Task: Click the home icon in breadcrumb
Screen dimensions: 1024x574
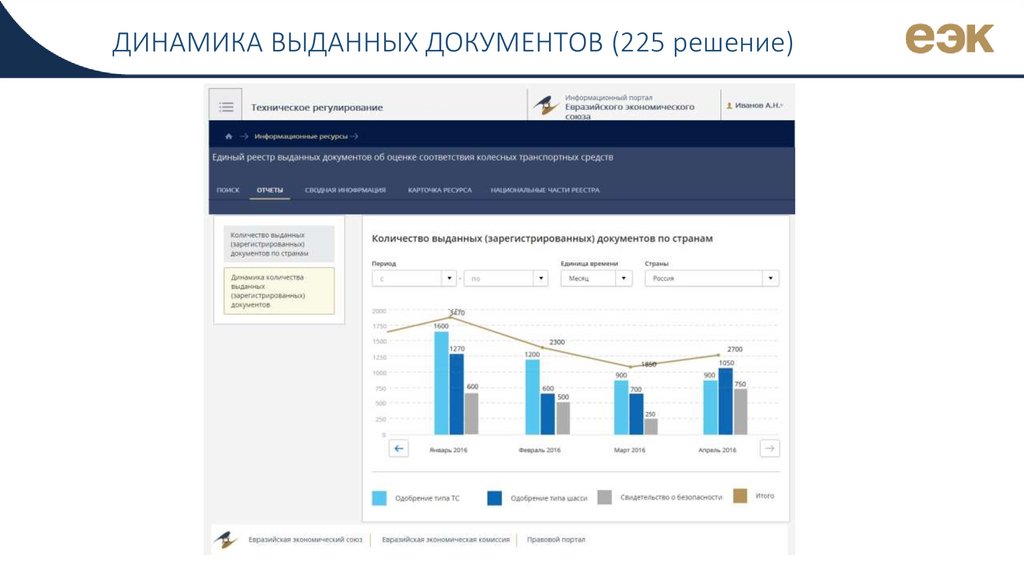Action: point(229,136)
